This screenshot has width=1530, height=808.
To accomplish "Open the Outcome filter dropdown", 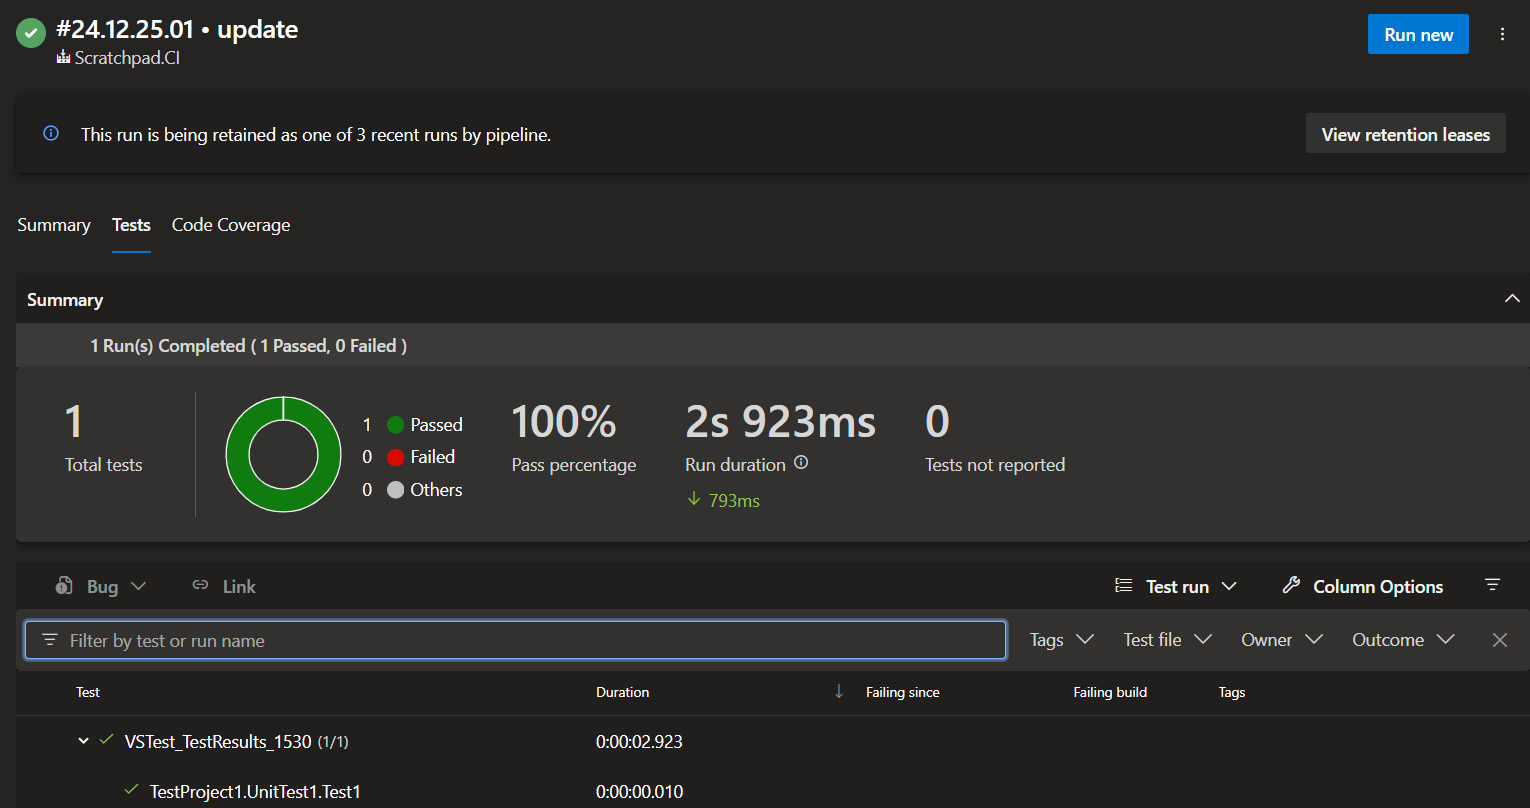I will tap(1403, 640).
